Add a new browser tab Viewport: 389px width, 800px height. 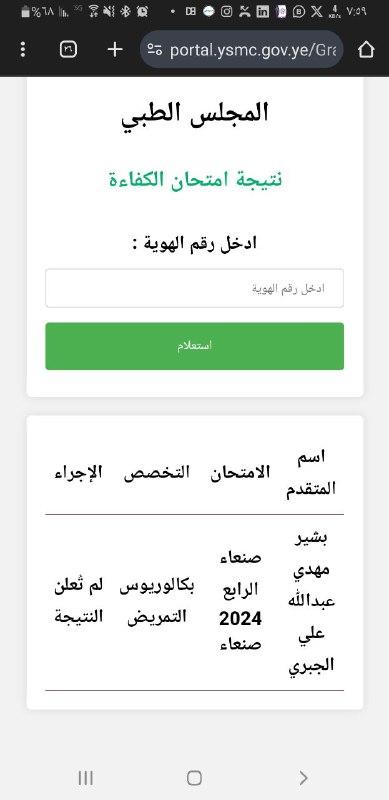click(x=115, y=49)
